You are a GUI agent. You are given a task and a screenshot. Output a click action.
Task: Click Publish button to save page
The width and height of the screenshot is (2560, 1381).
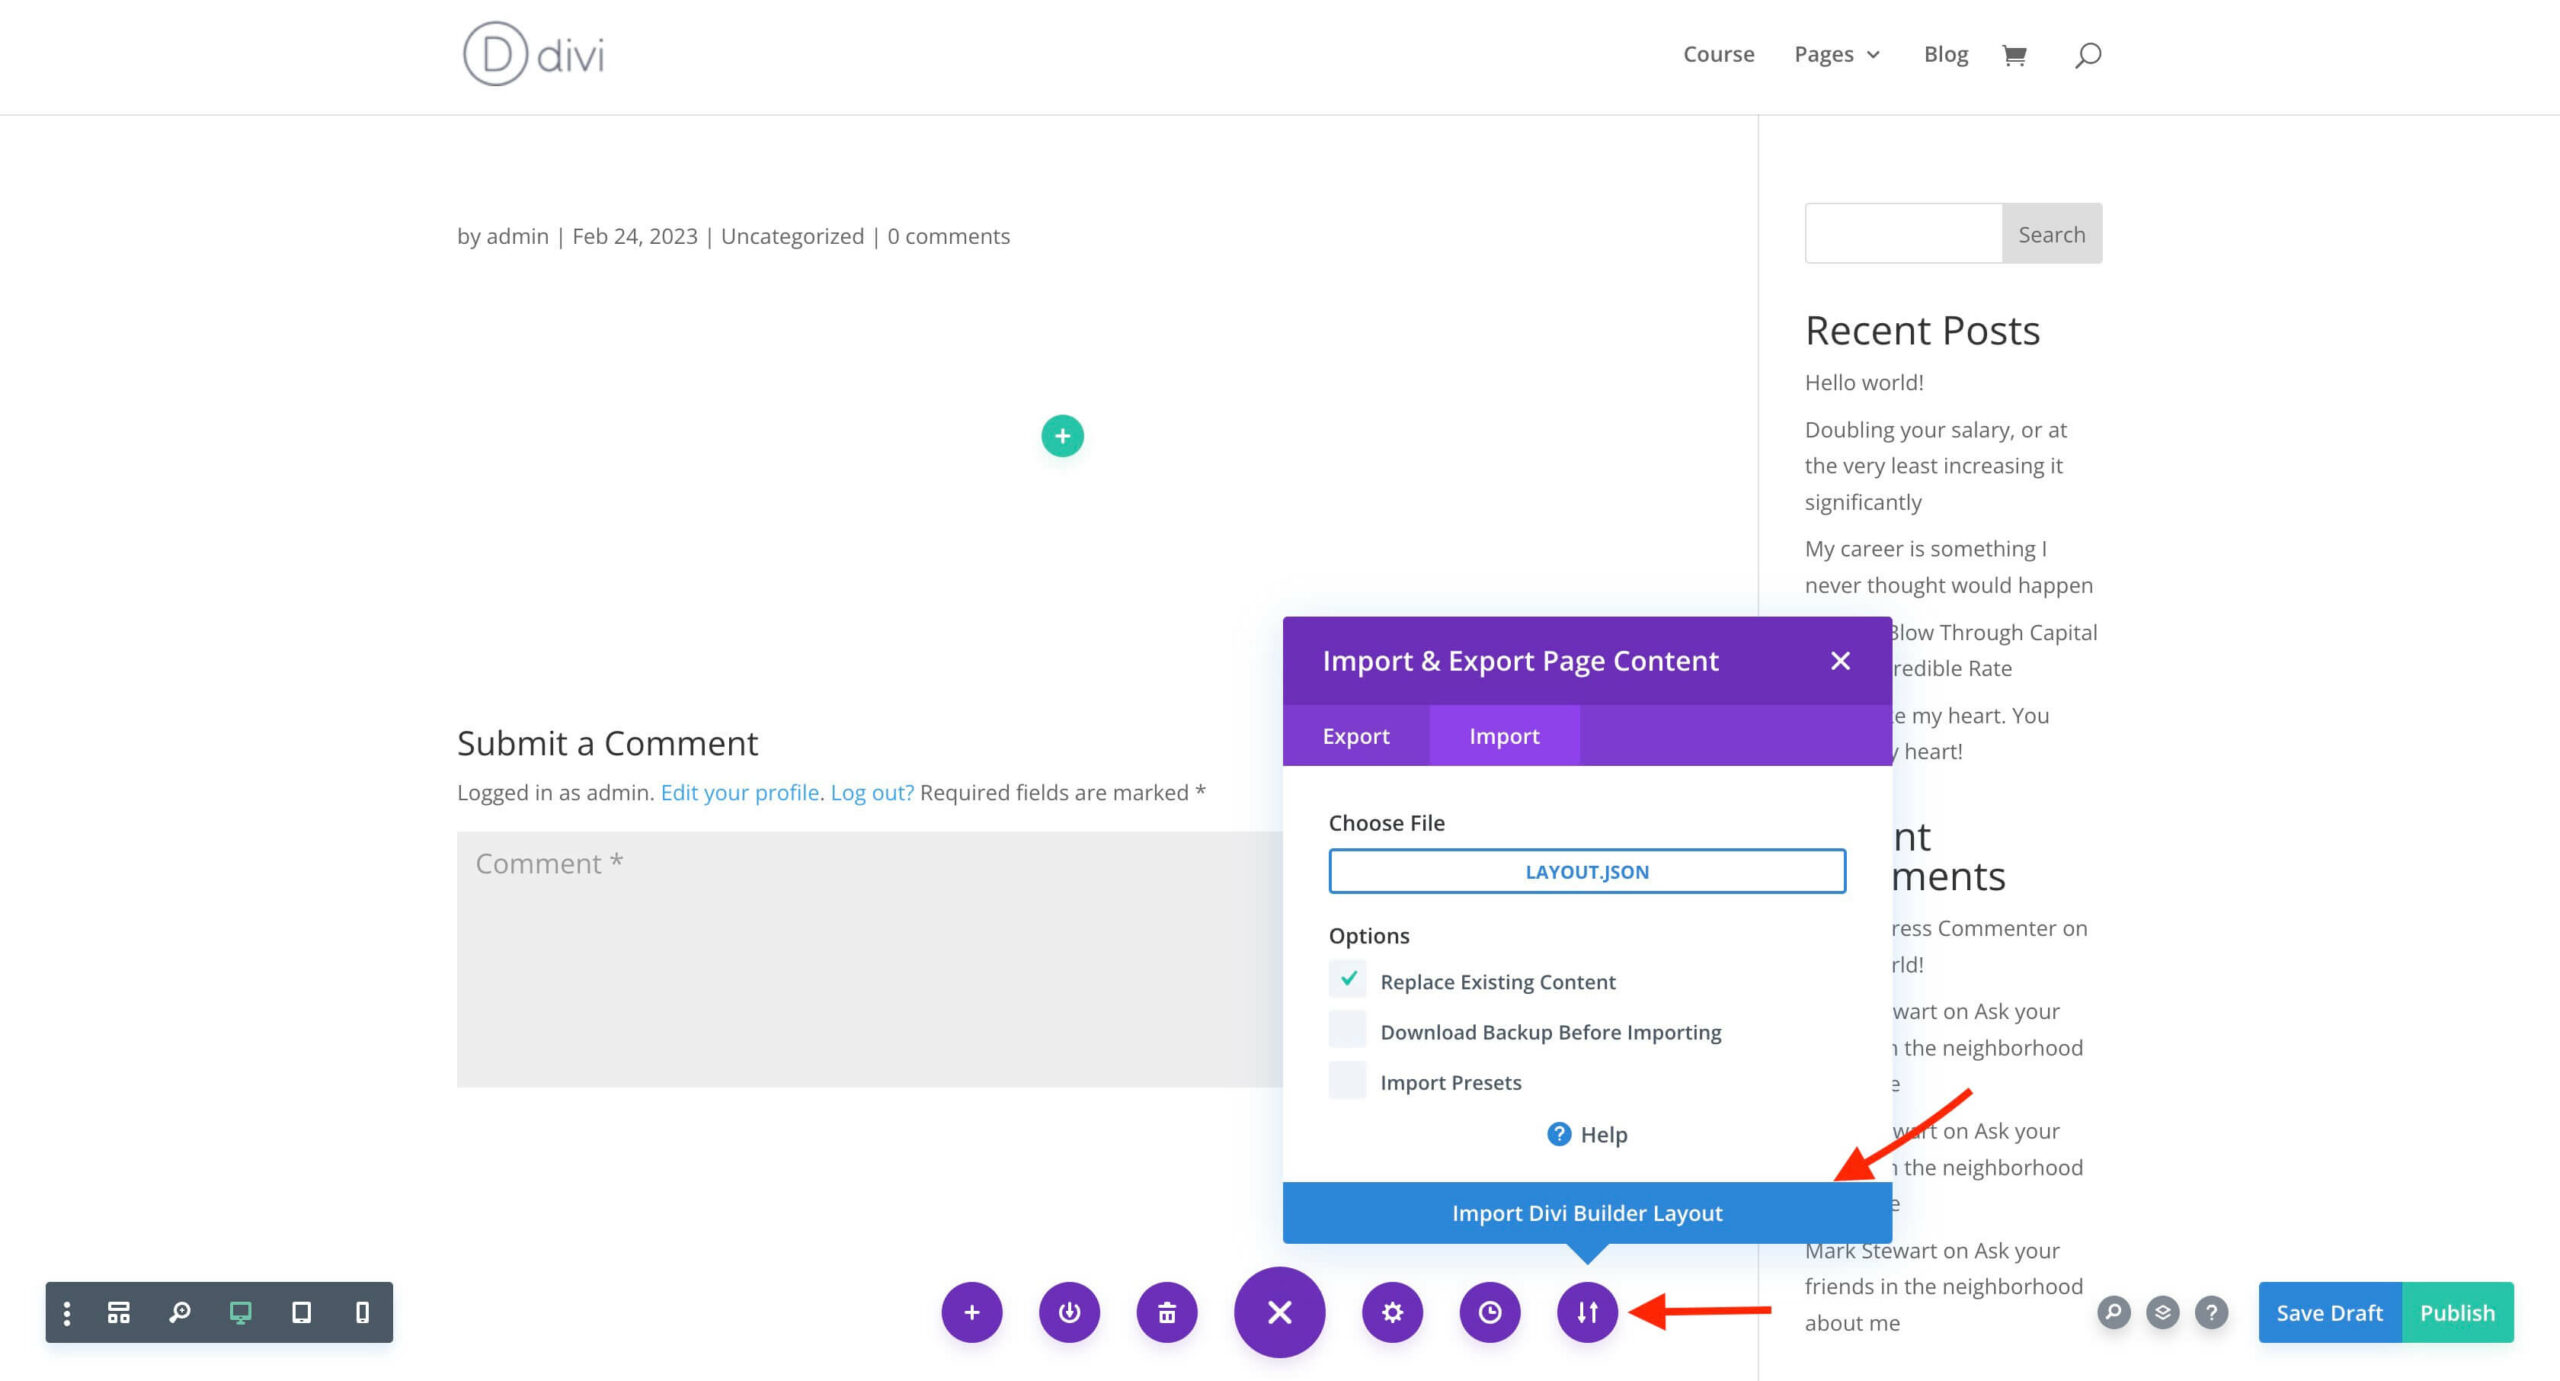tap(2458, 1311)
